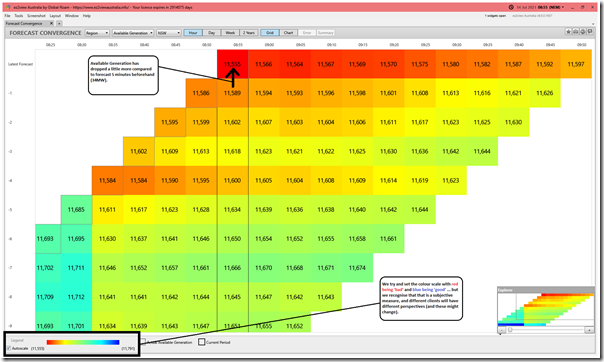Open the Tools menu

tap(19, 16)
